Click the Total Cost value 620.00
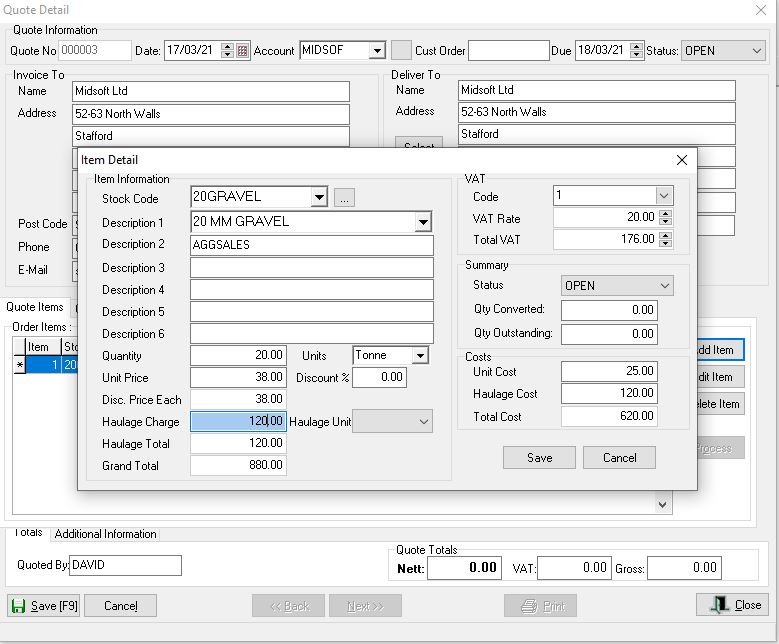The image size is (779, 644). click(609, 416)
